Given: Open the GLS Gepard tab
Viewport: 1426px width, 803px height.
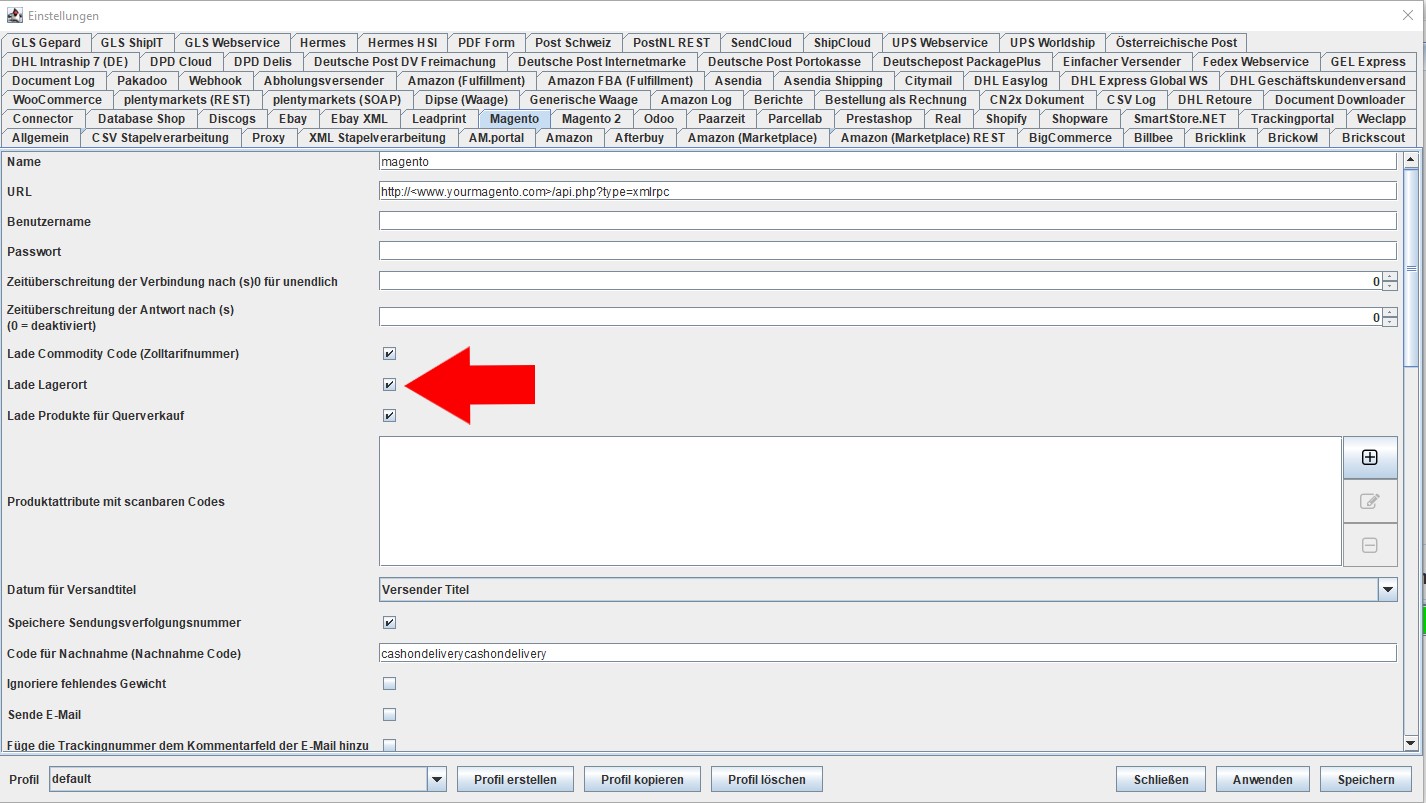Looking at the screenshot, I should pyautogui.click(x=46, y=43).
